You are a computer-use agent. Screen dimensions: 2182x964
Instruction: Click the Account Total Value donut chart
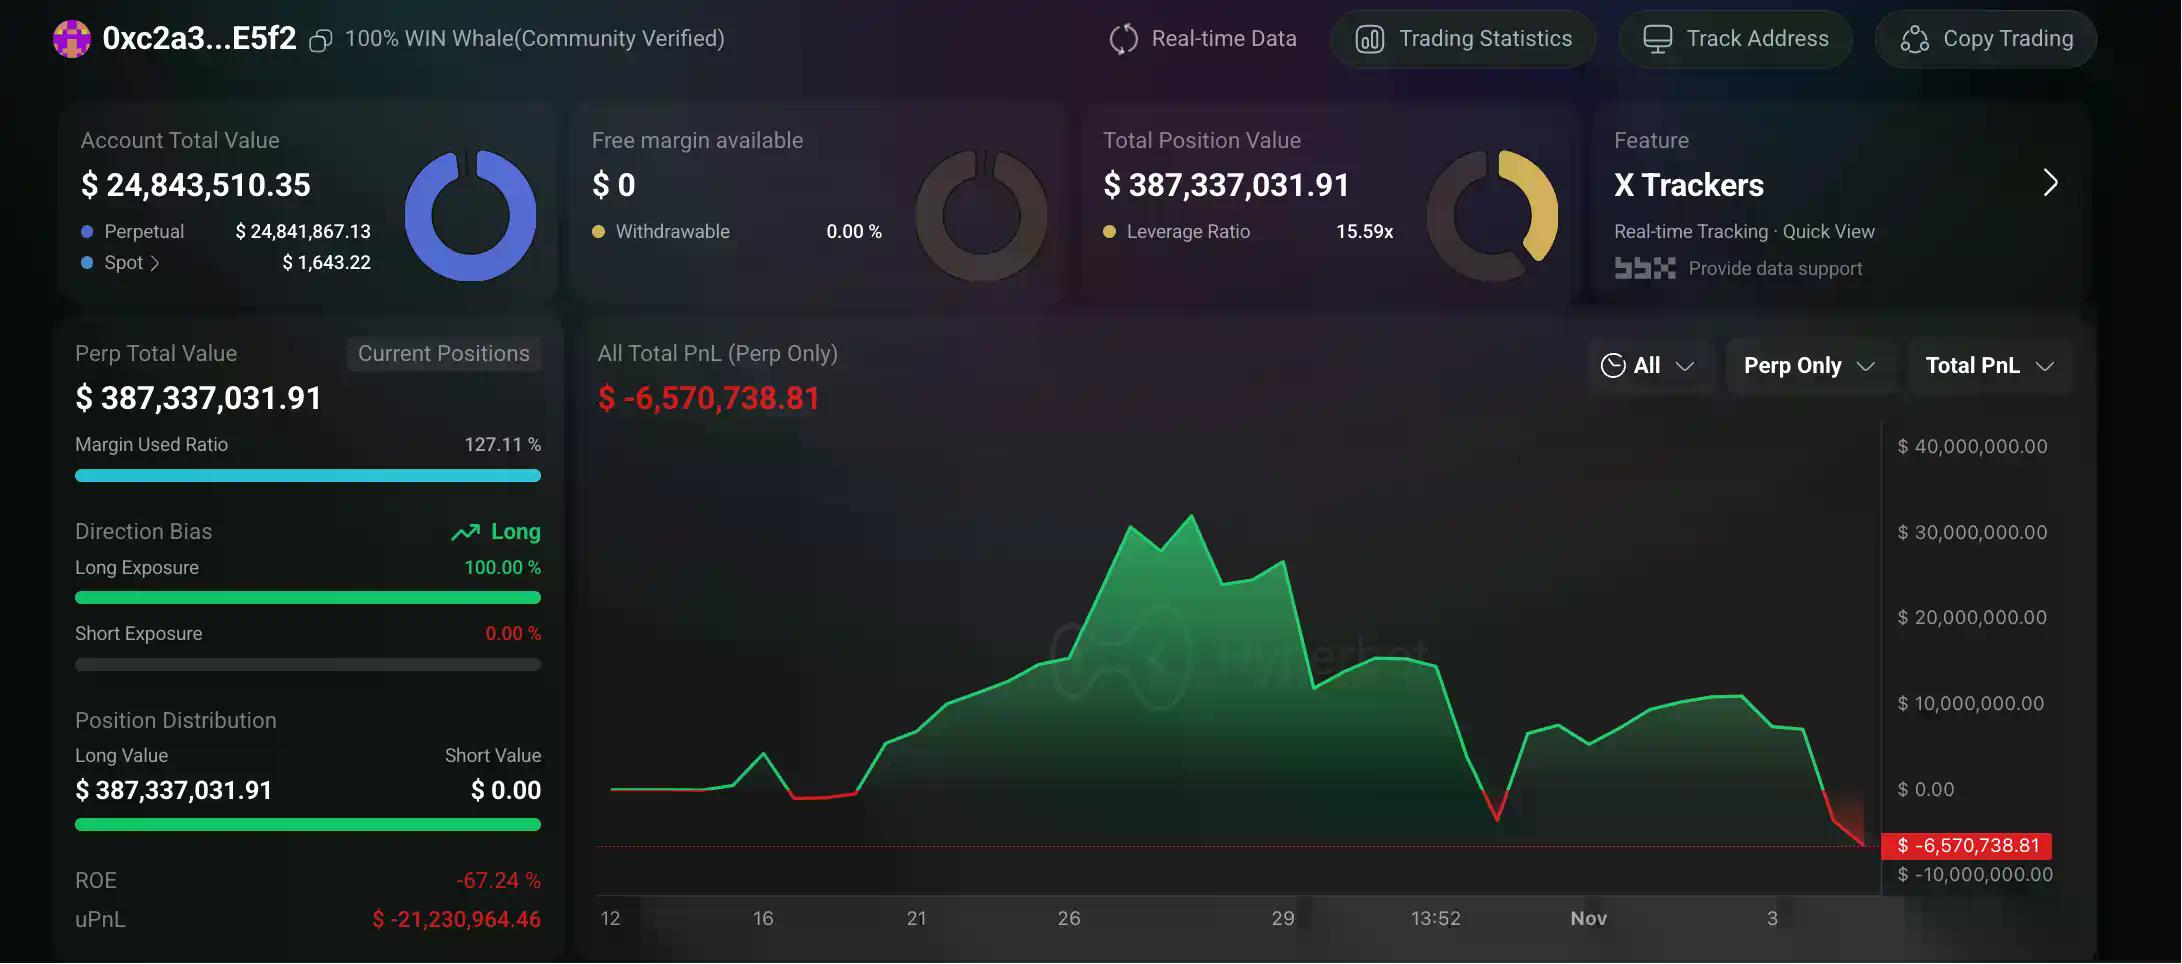coord(470,216)
